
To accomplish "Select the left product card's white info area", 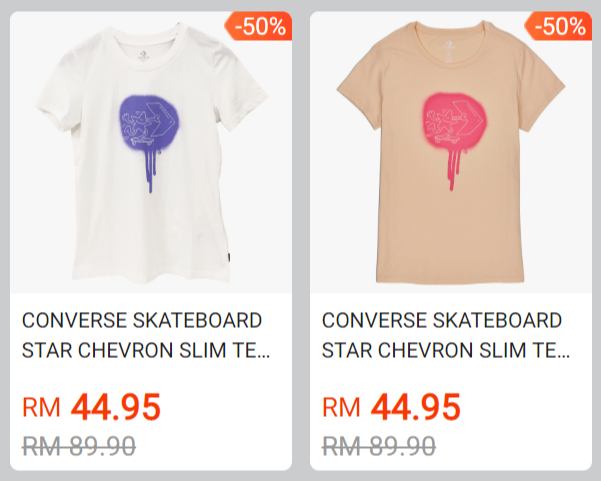I will point(151,382).
